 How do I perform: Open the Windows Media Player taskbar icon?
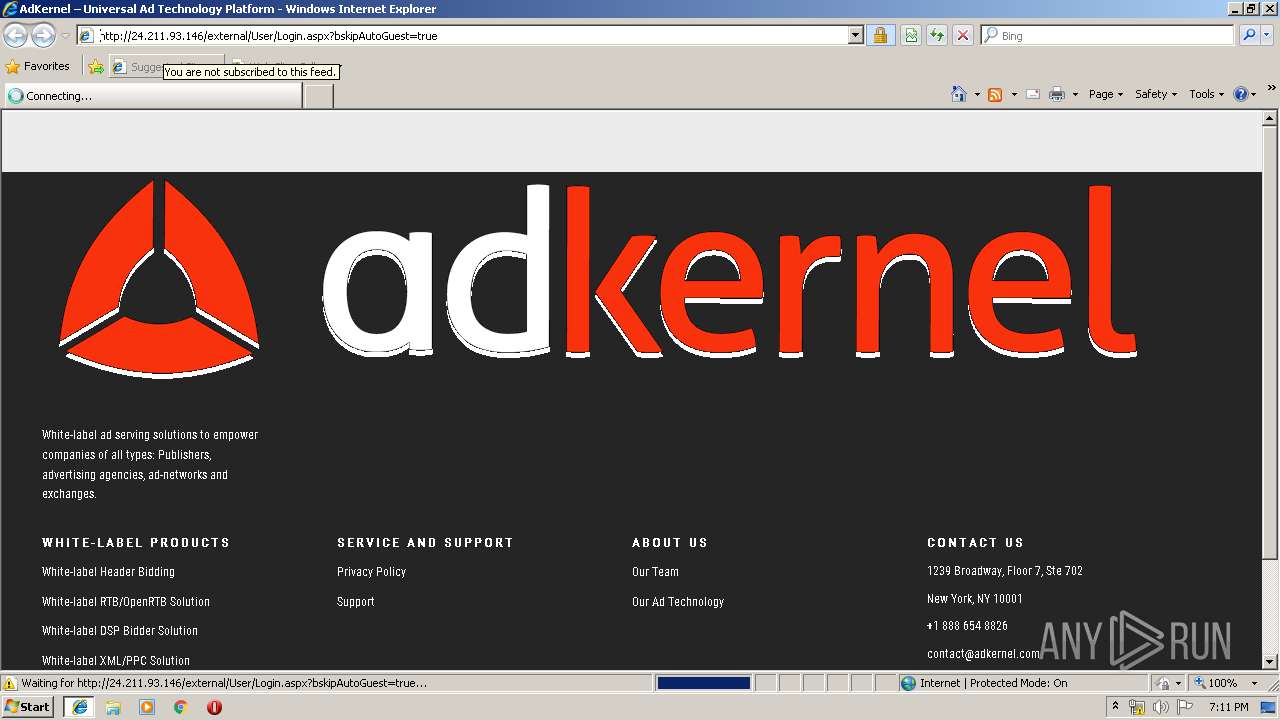[x=147, y=707]
